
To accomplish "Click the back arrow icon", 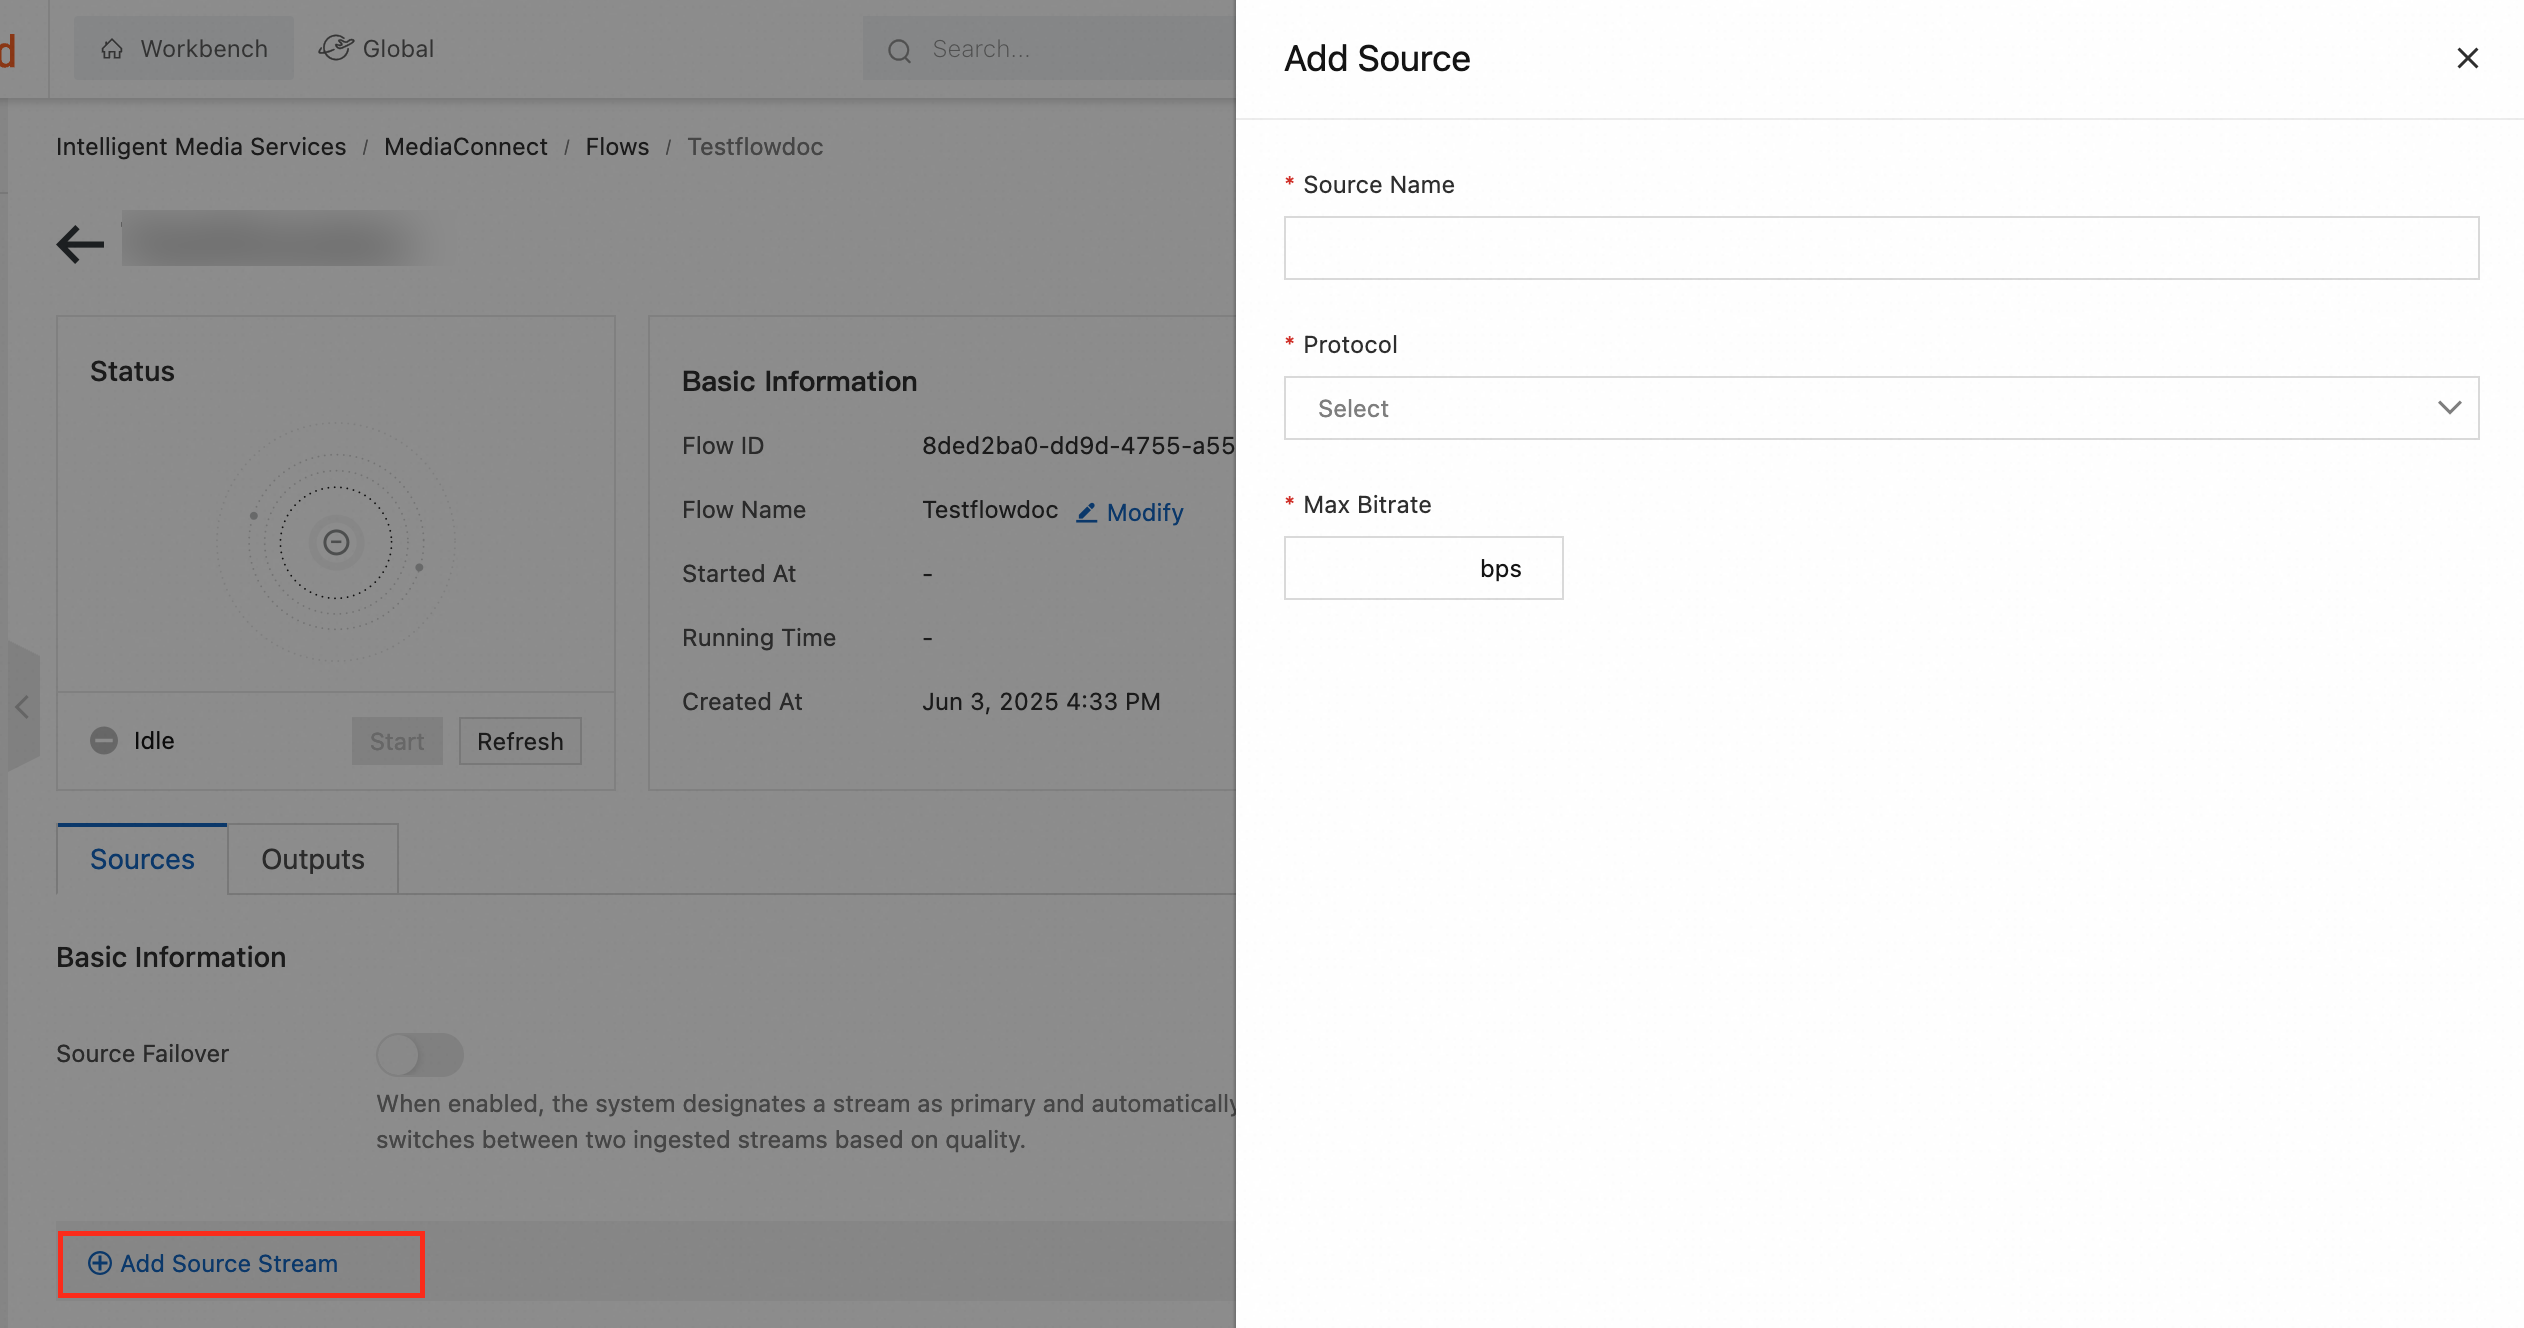I will (80, 243).
